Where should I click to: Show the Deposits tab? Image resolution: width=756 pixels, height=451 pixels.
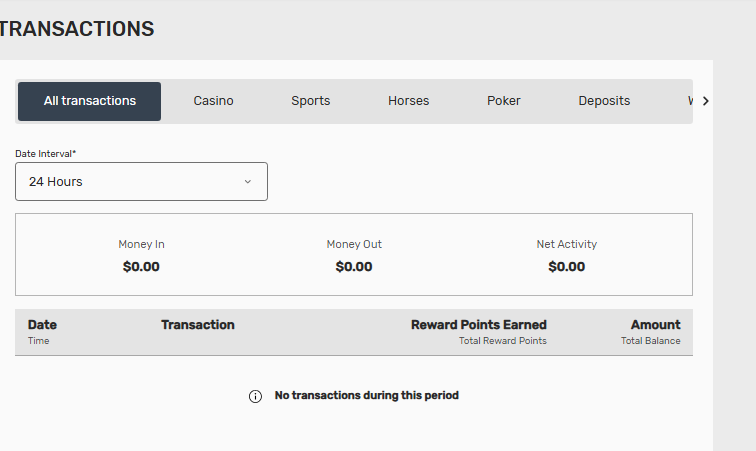[x=604, y=101]
